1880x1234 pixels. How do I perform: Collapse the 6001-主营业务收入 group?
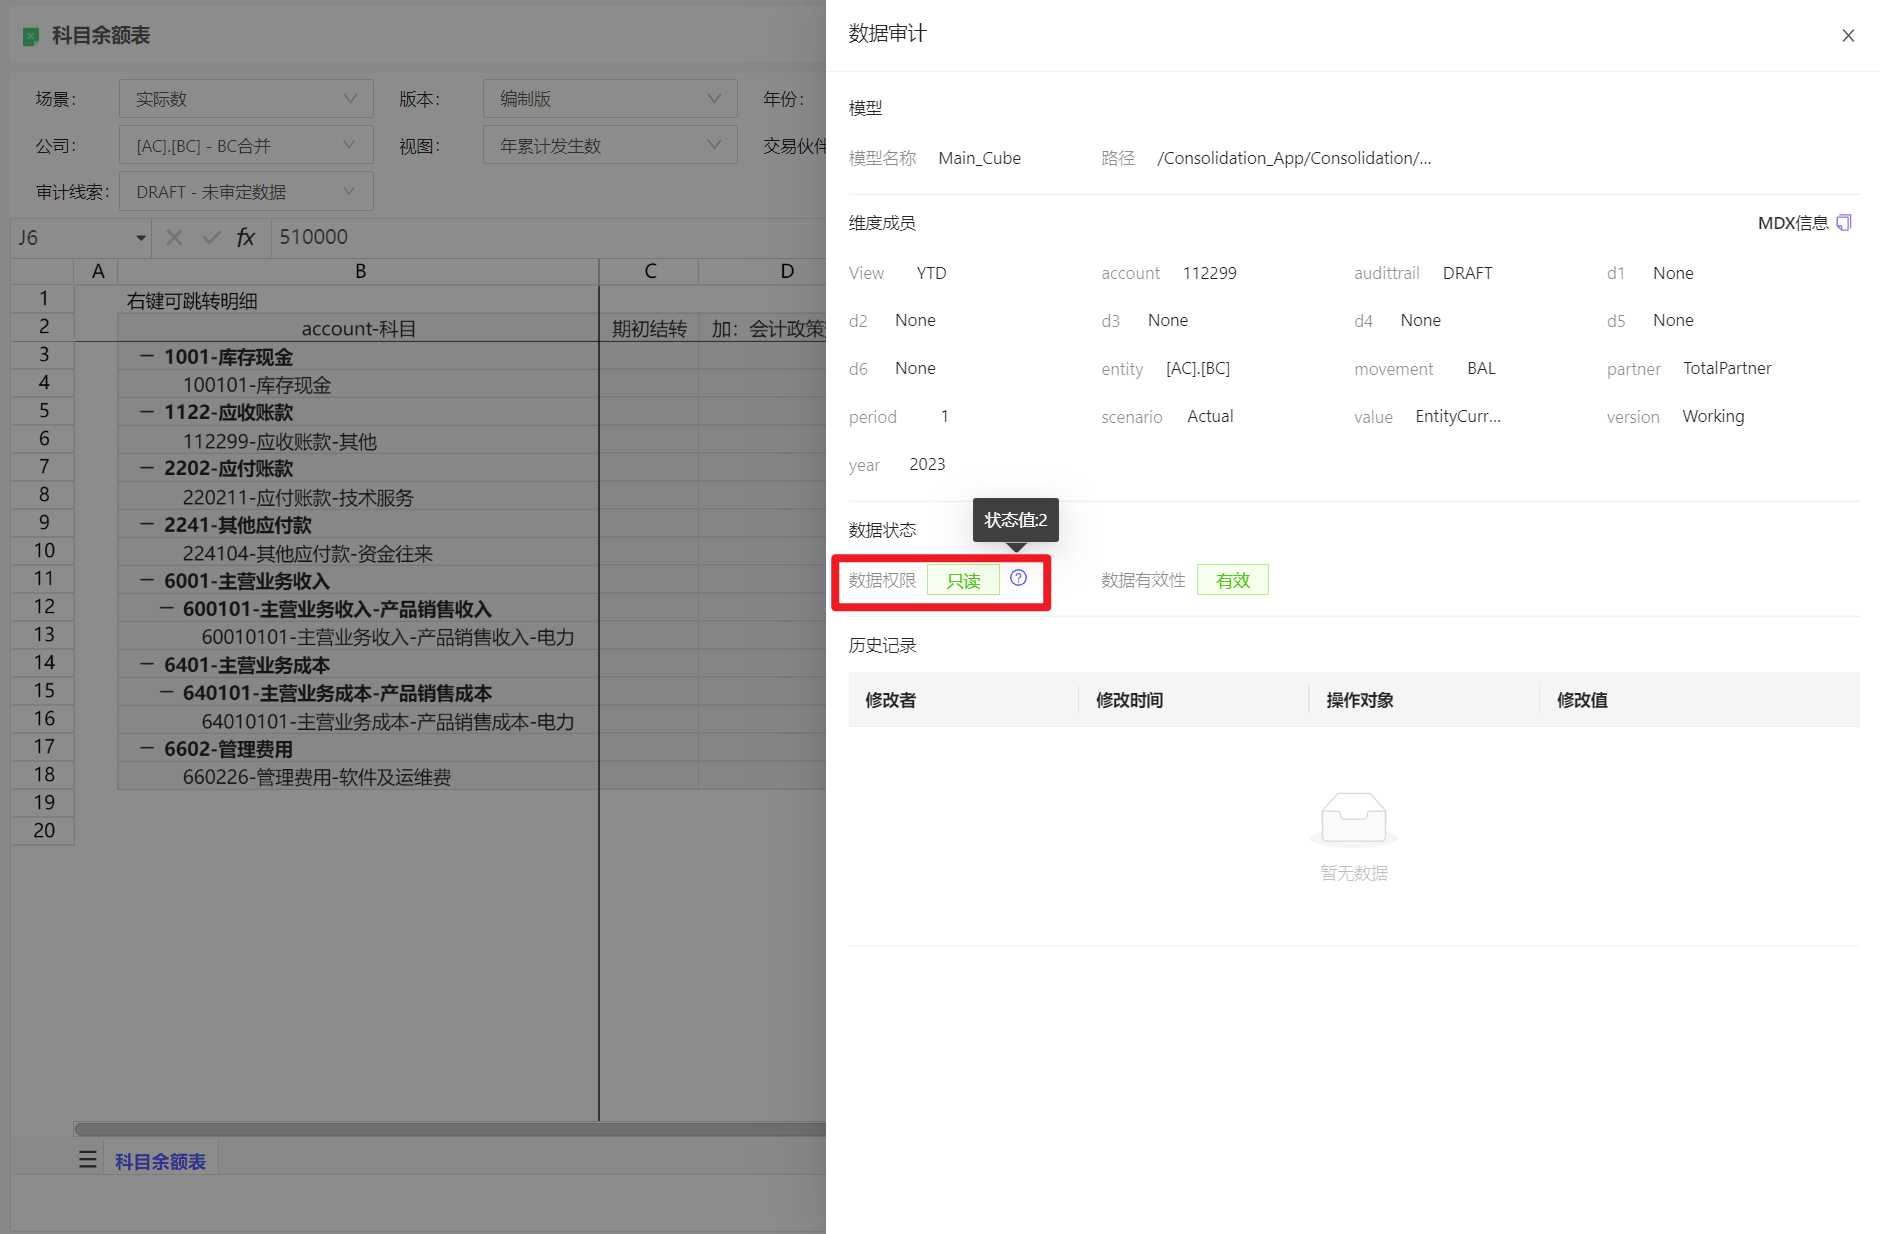tap(147, 581)
